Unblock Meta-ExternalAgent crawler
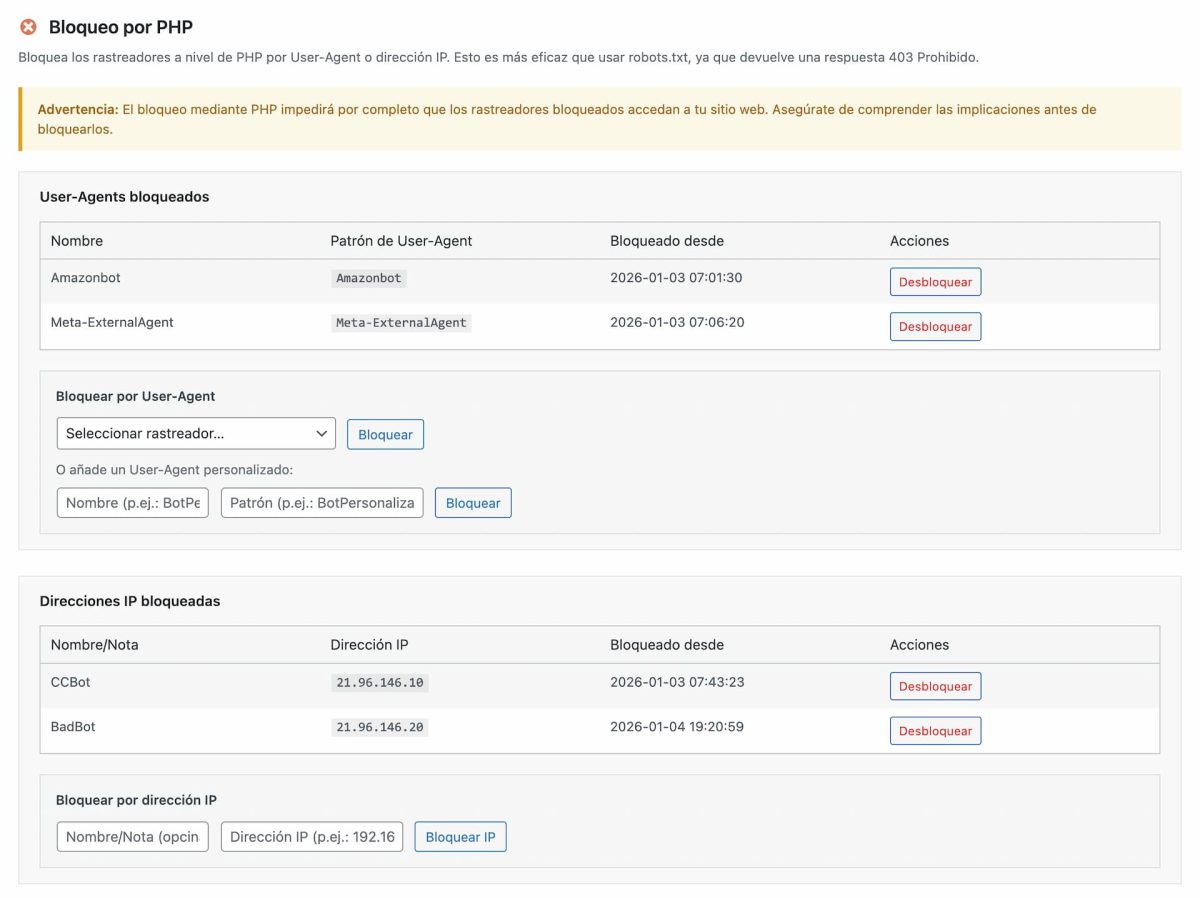This screenshot has width=1200, height=899. tap(935, 326)
